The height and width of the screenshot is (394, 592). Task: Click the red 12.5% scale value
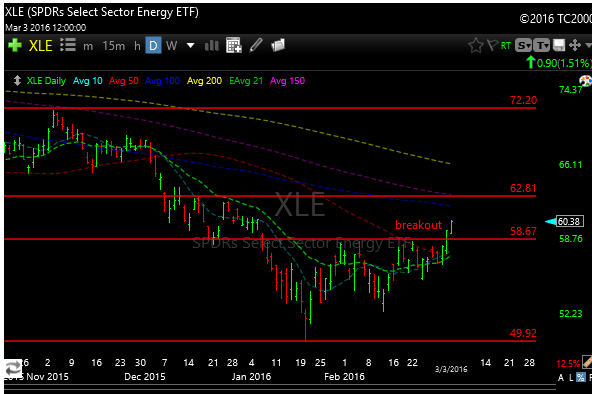pyautogui.click(x=568, y=364)
